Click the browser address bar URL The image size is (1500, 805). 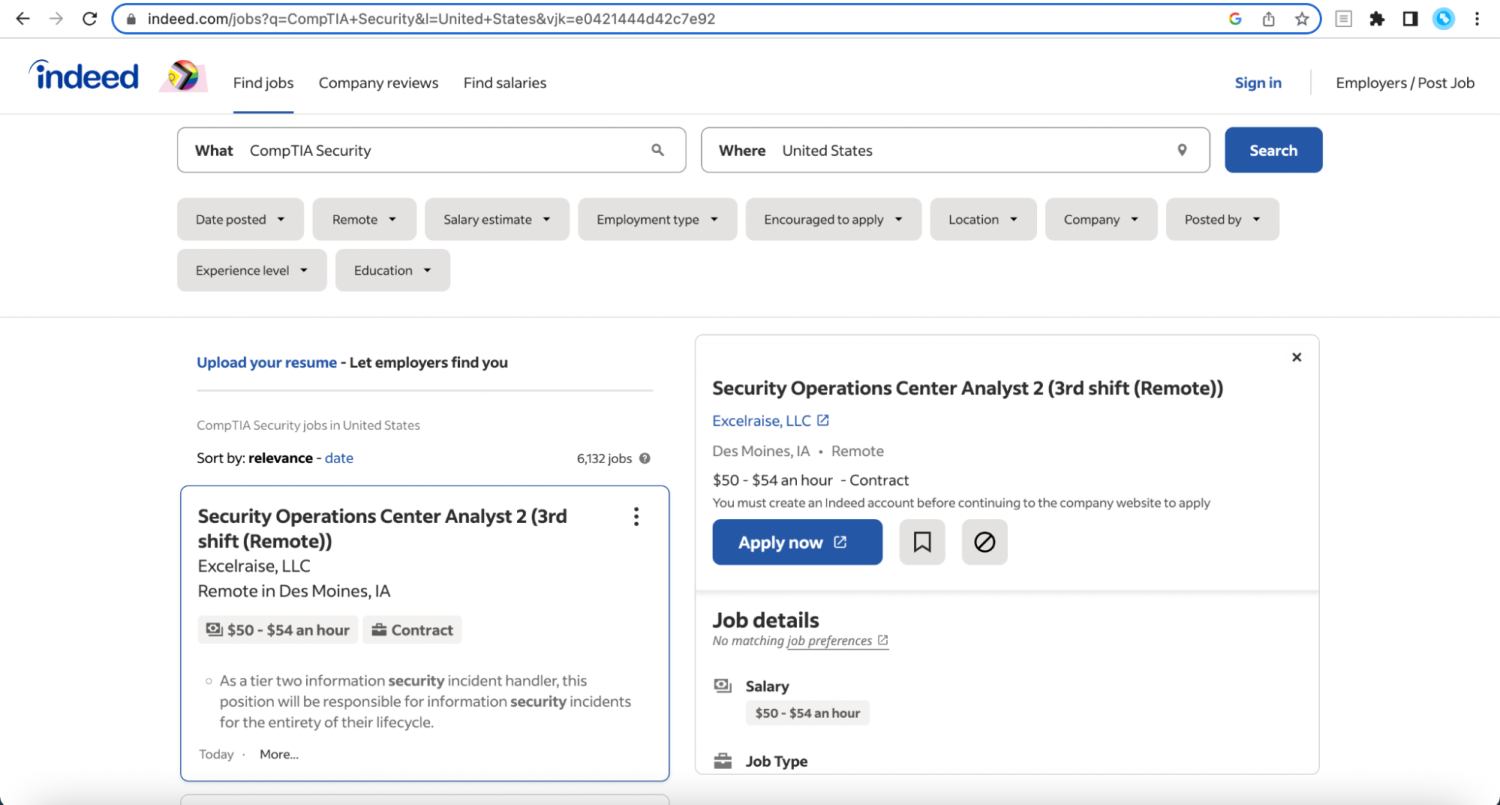pyautogui.click(x=431, y=19)
